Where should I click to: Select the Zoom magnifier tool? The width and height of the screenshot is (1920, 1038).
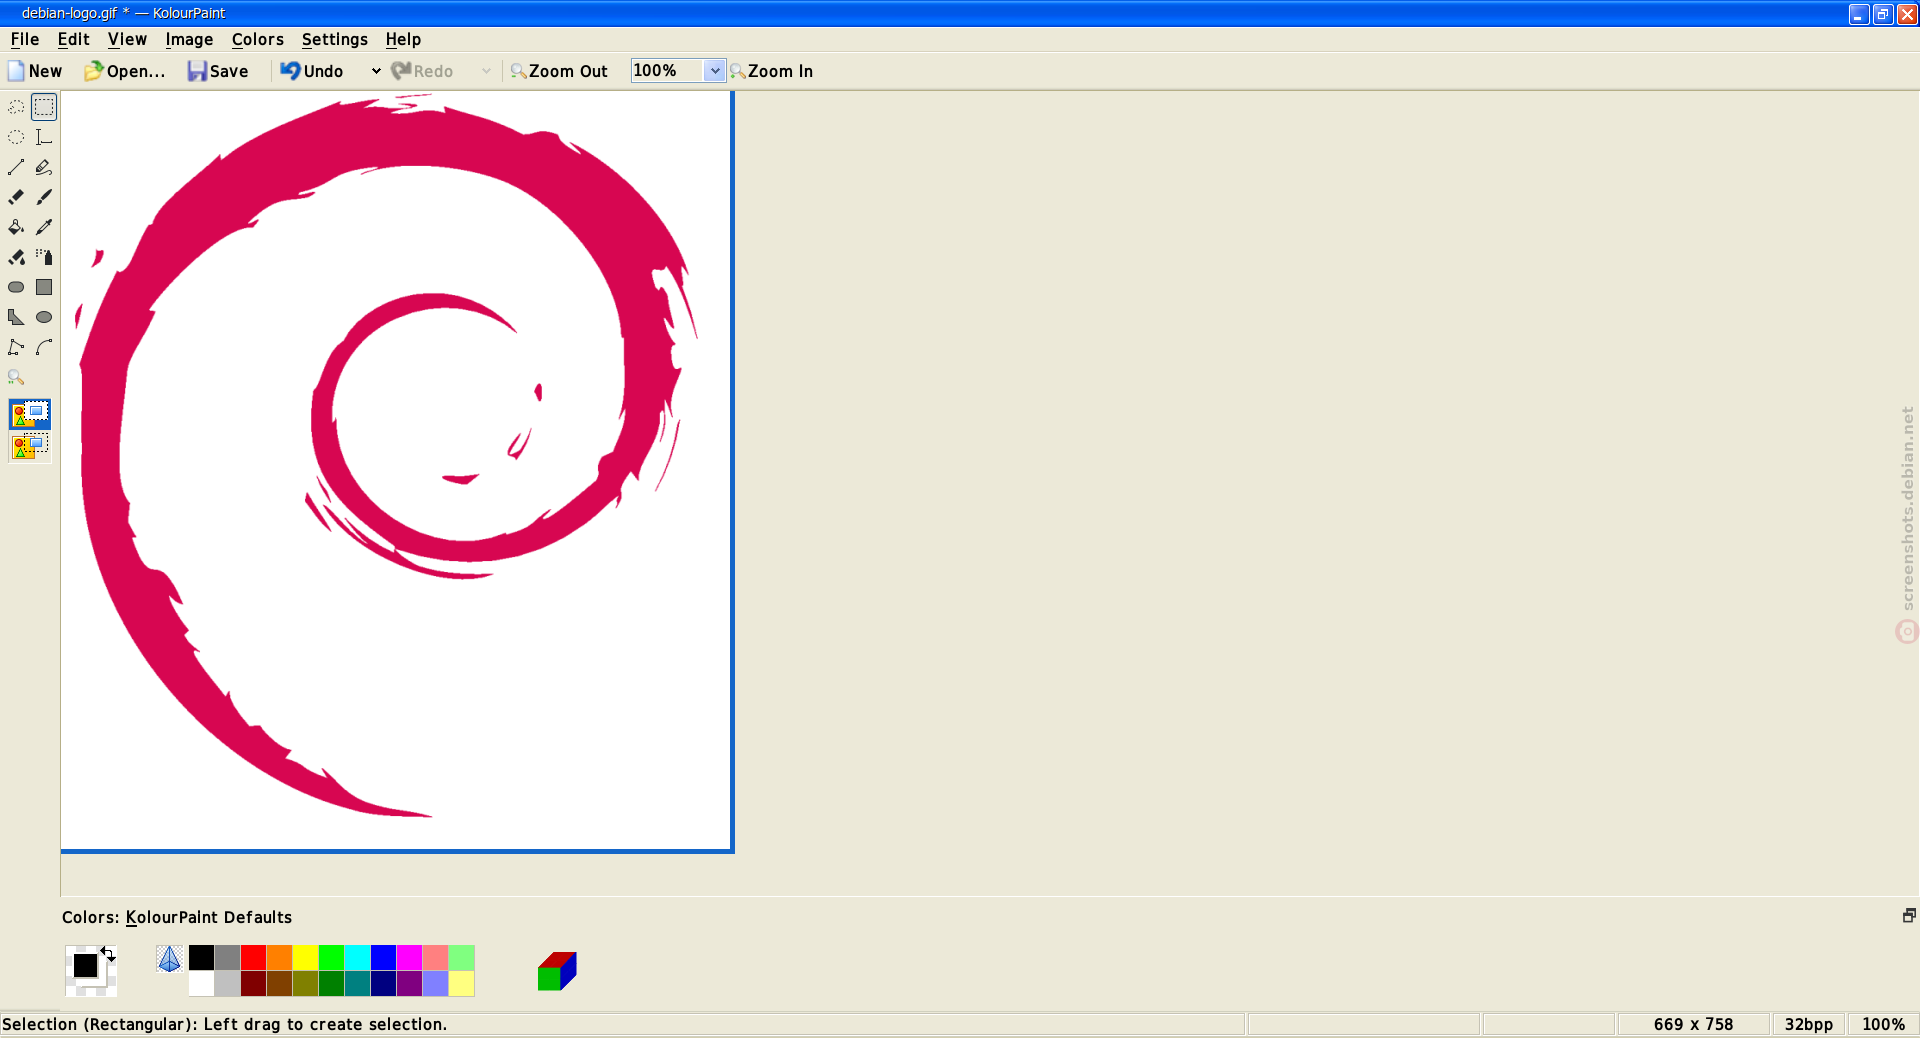(16, 377)
